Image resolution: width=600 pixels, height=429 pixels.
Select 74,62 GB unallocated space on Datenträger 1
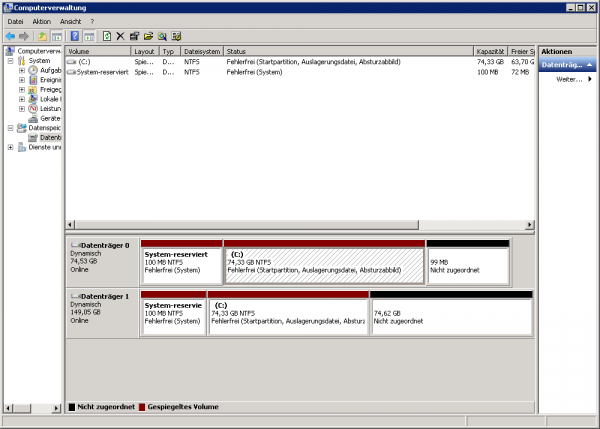coord(450,316)
